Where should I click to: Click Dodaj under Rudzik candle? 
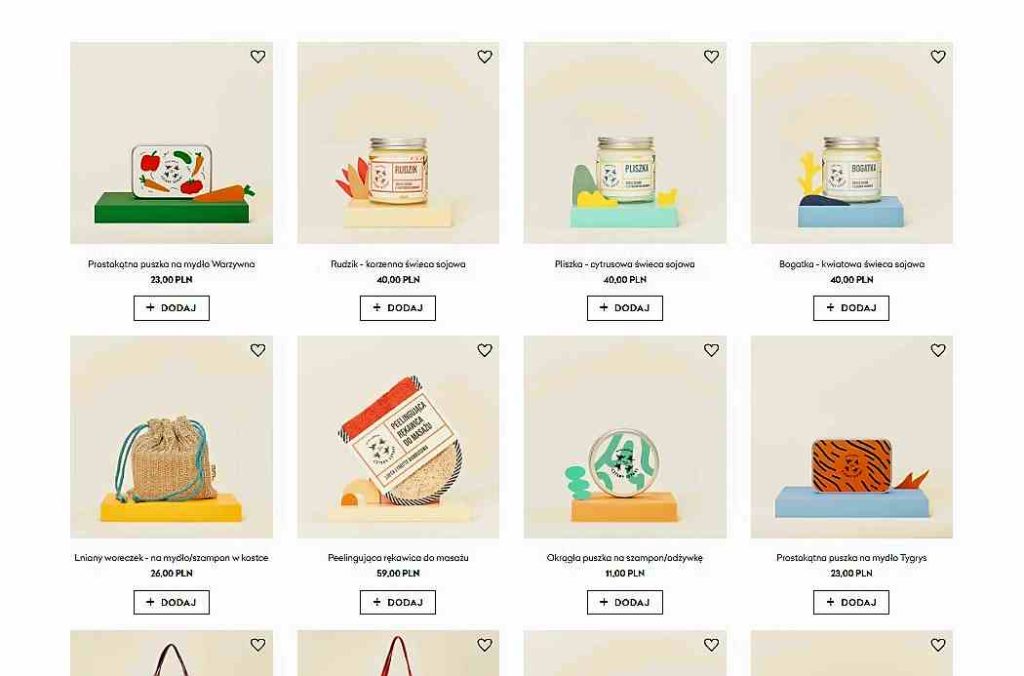[x=398, y=308]
